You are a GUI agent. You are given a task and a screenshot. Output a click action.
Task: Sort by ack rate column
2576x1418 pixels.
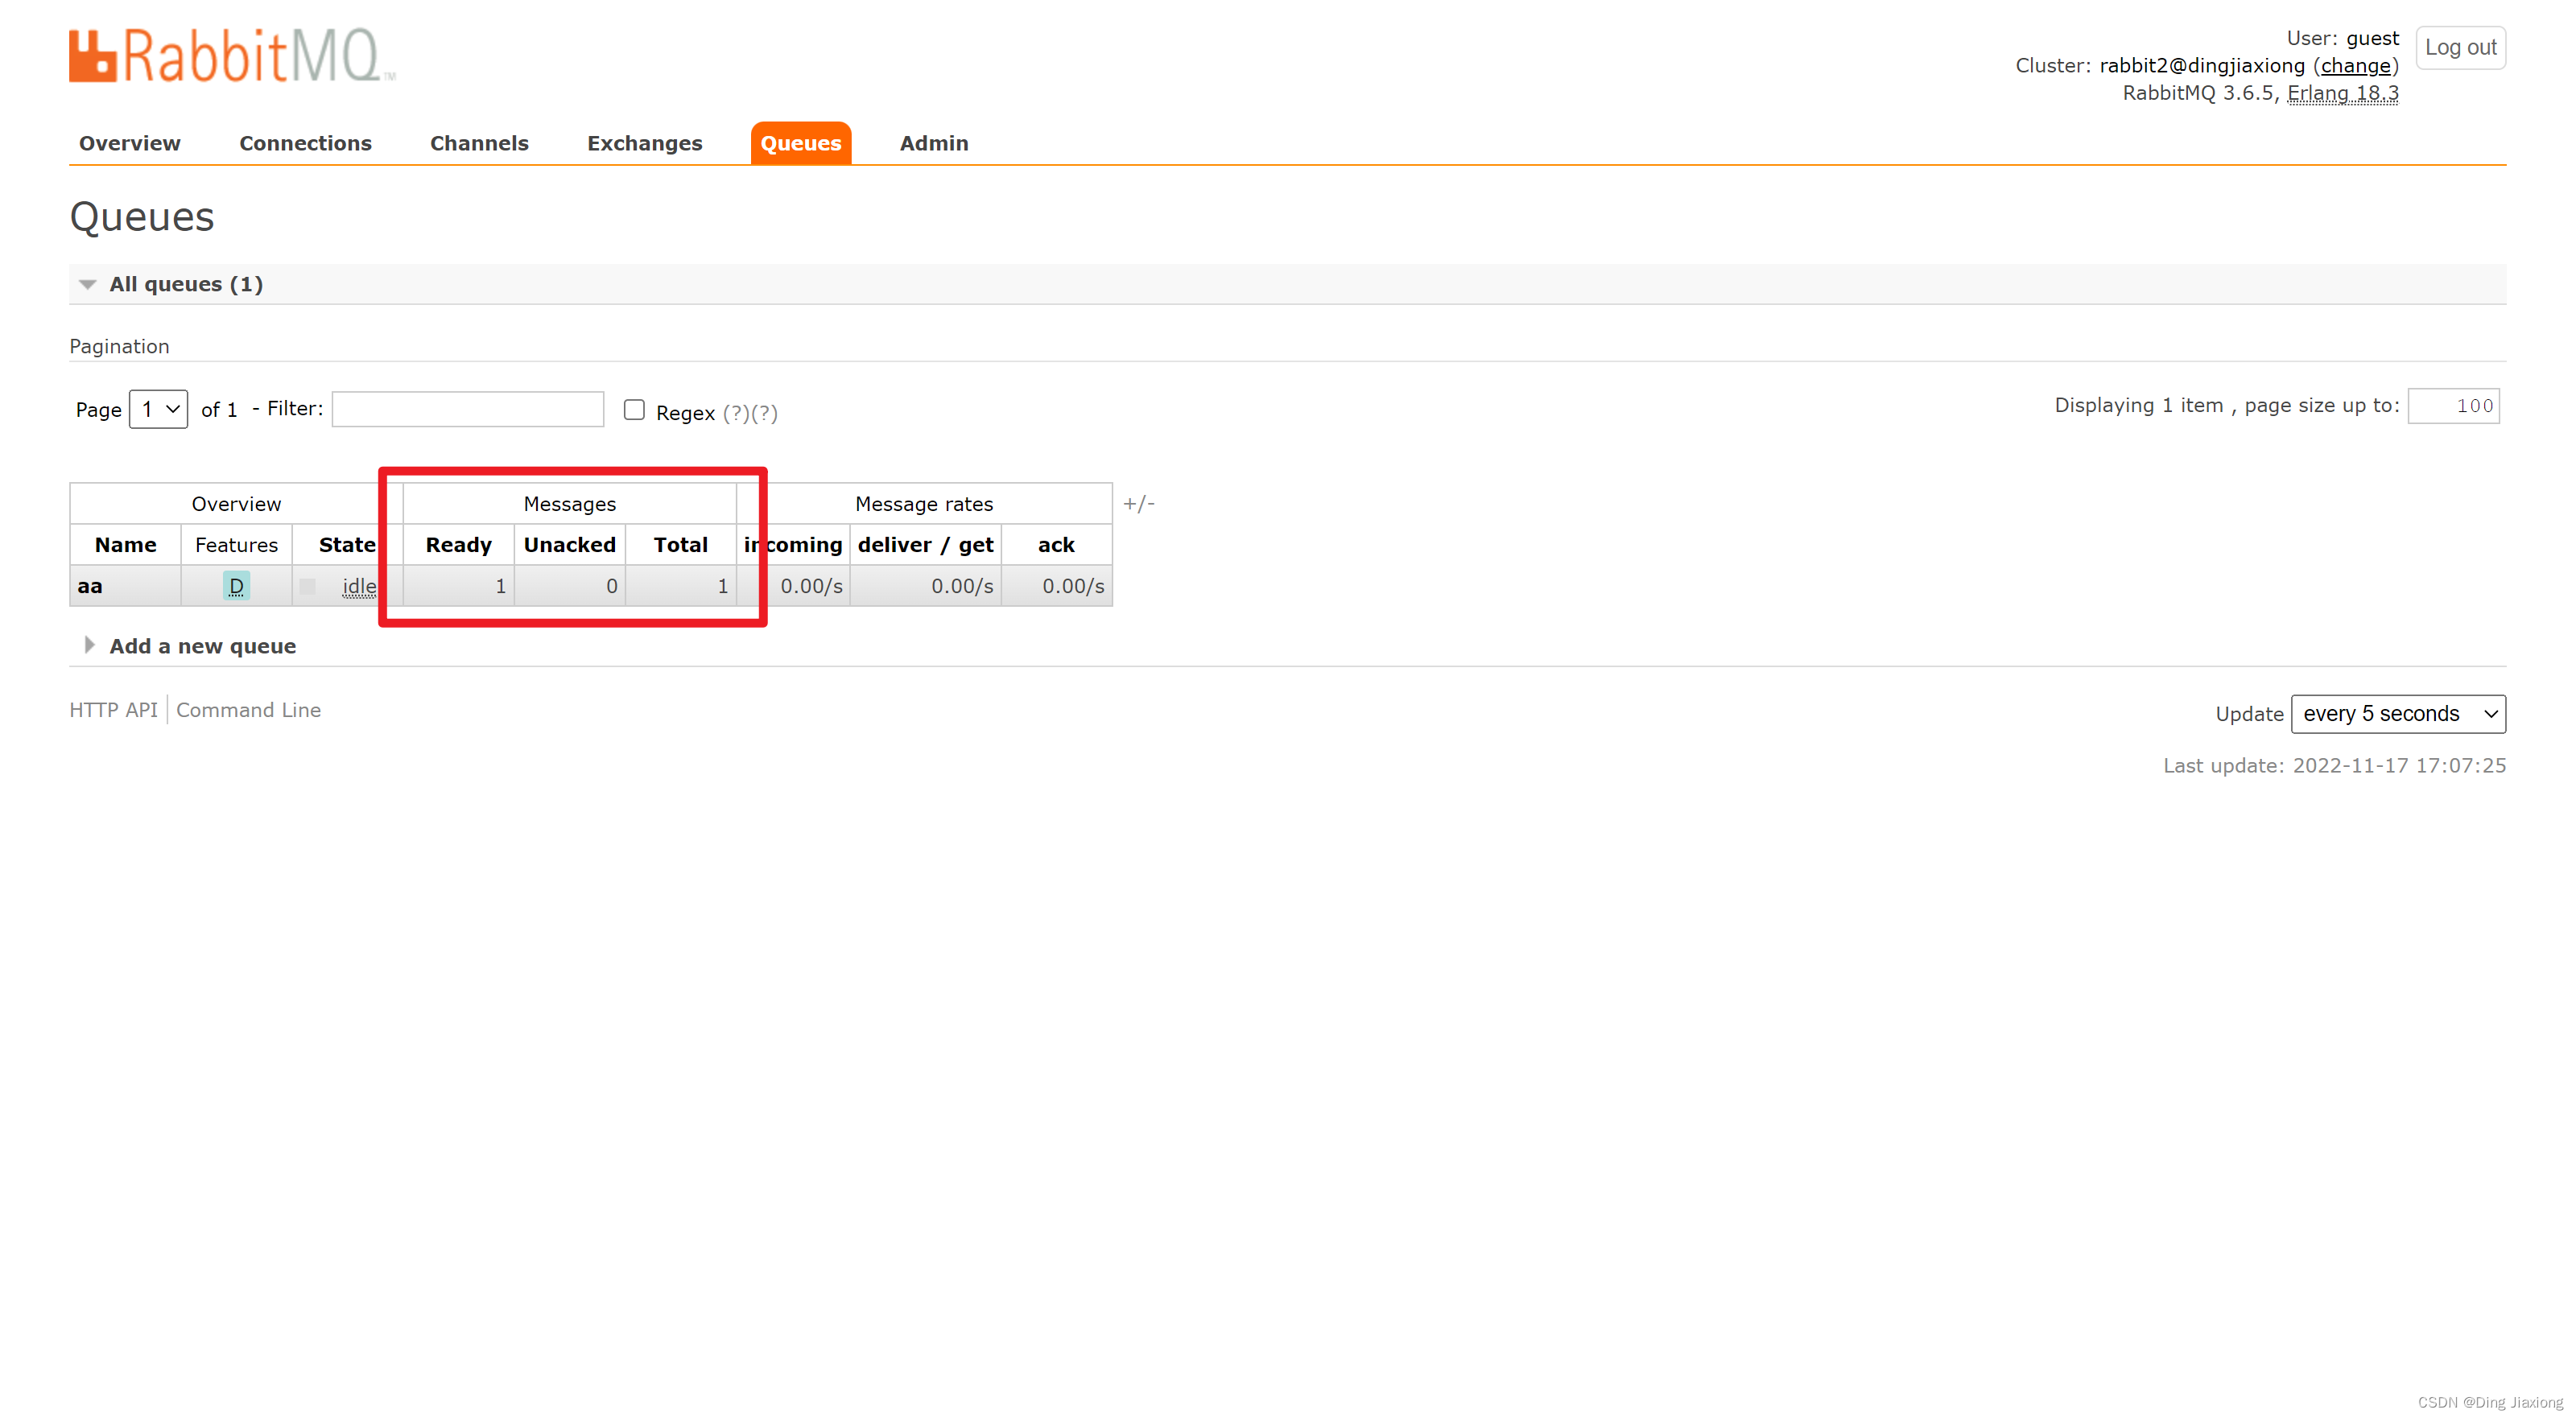coord(1056,545)
